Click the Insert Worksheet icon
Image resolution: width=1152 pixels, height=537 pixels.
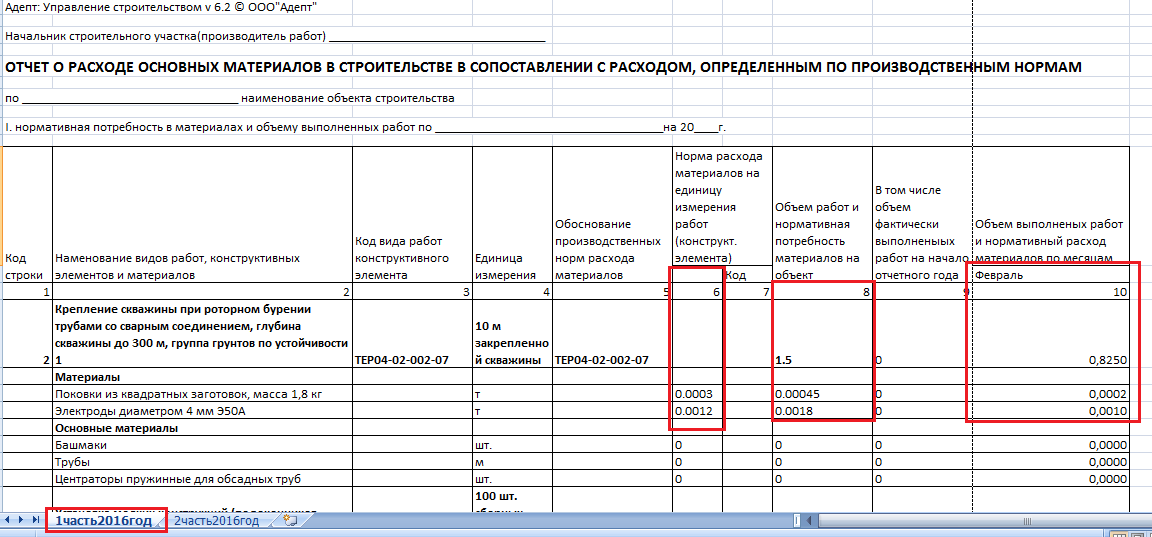(x=290, y=521)
